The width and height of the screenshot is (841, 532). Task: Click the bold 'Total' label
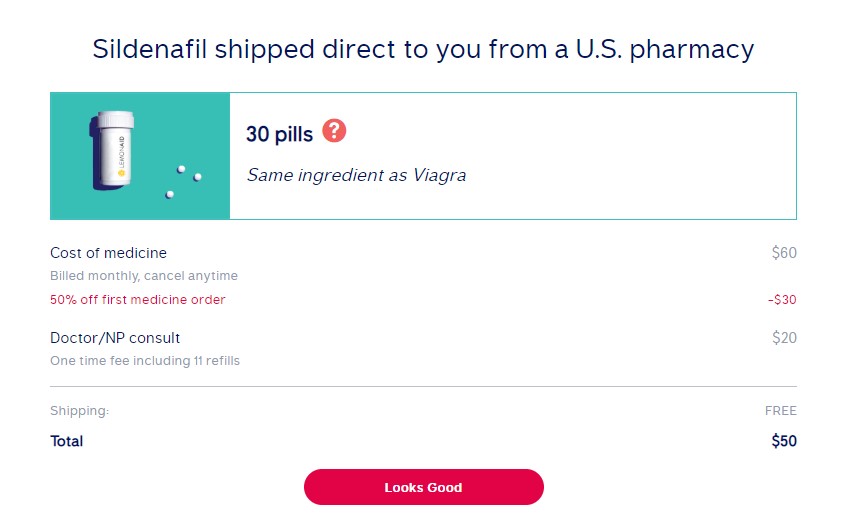click(x=67, y=441)
